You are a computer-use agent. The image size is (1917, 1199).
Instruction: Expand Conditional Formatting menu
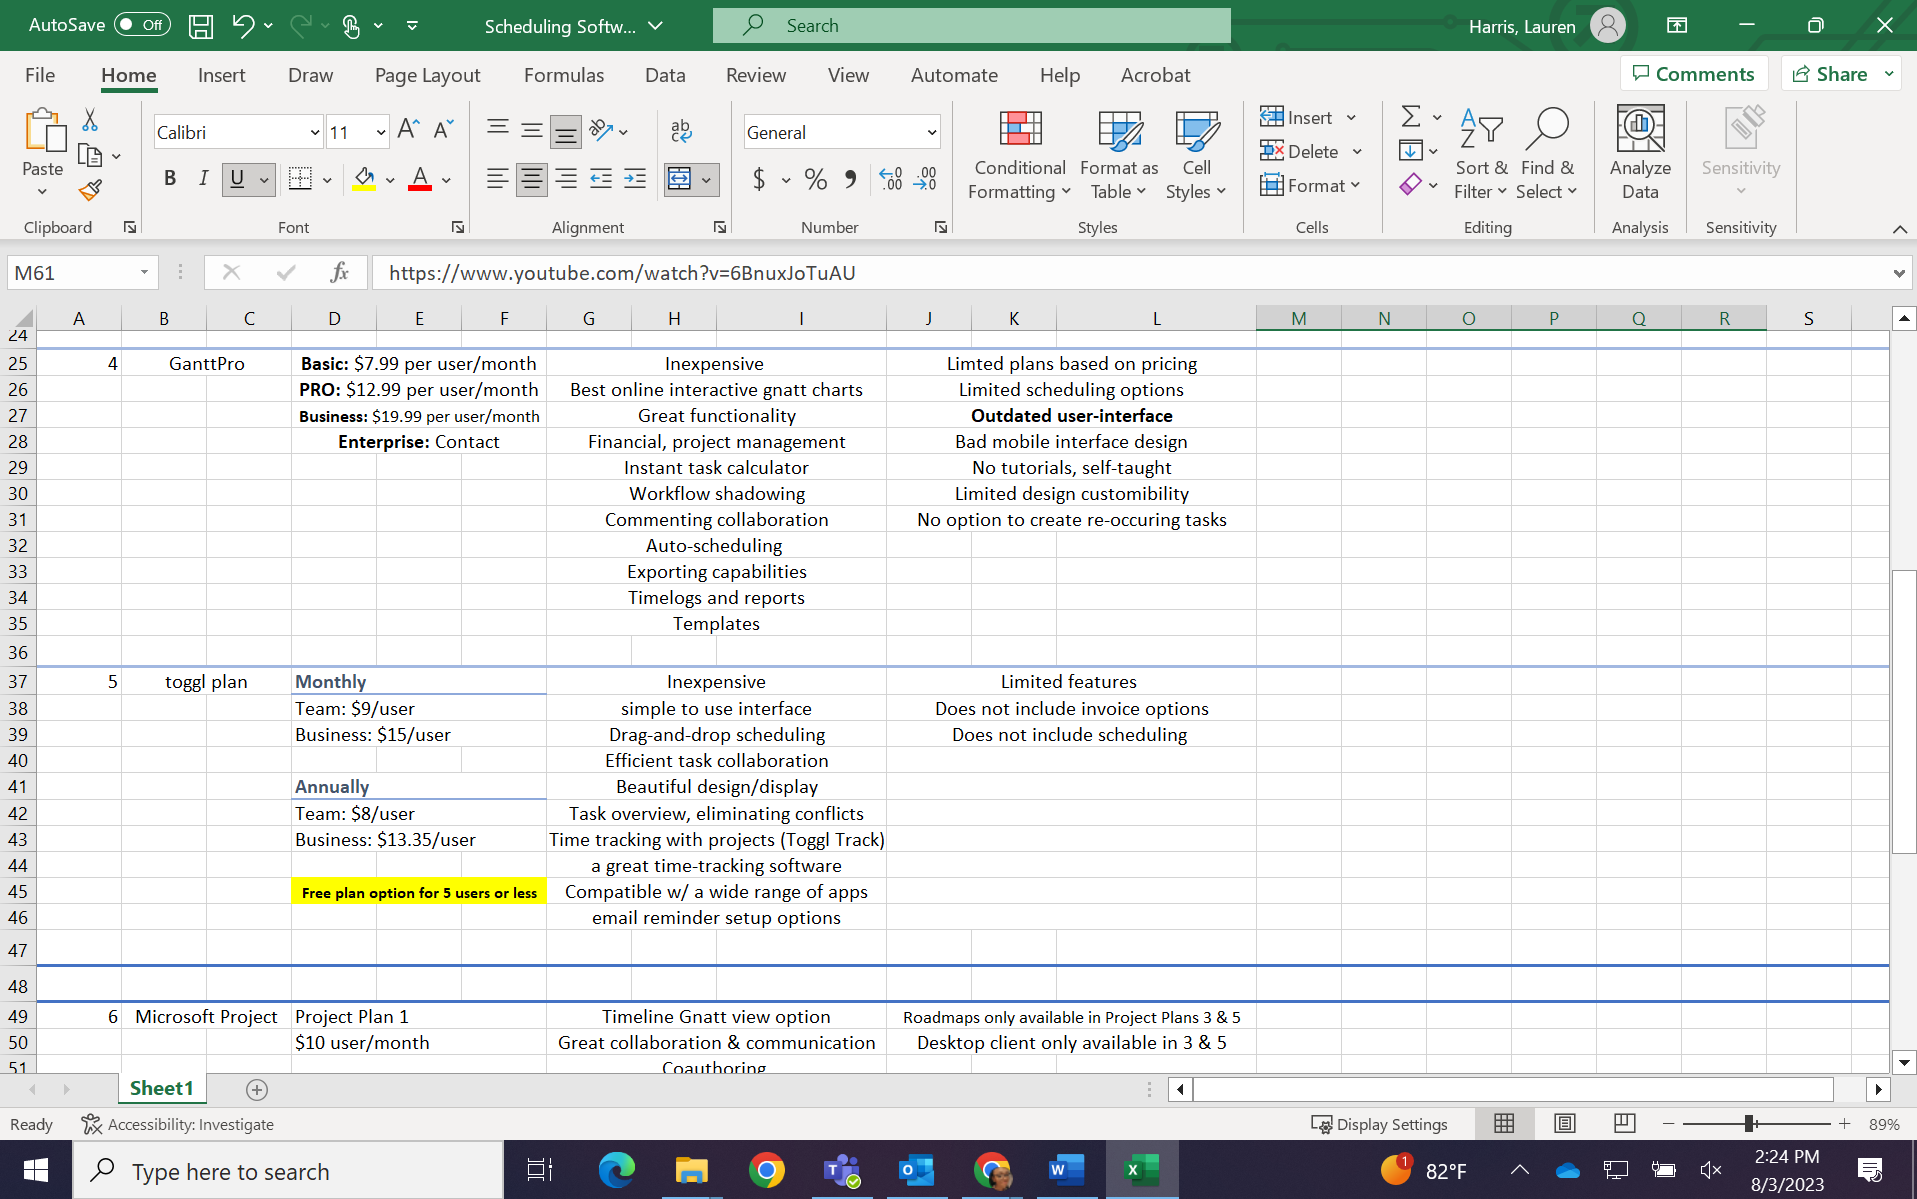pyautogui.click(x=1020, y=153)
